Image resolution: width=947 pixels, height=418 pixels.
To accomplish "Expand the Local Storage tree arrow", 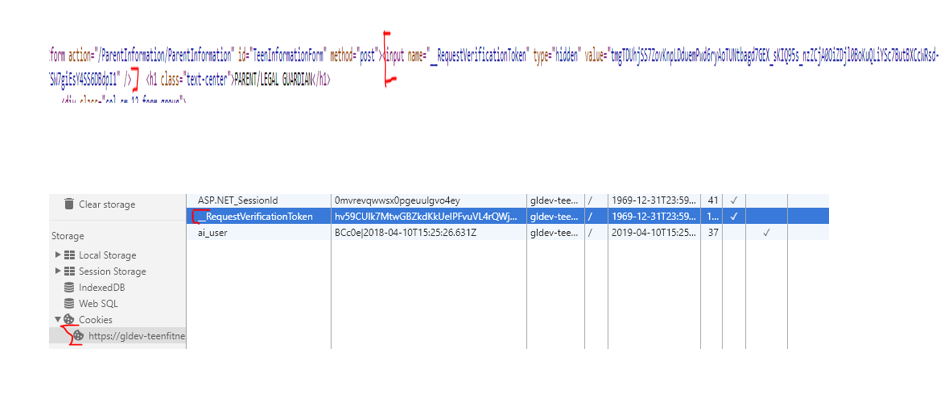I will (x=58, y=255).
